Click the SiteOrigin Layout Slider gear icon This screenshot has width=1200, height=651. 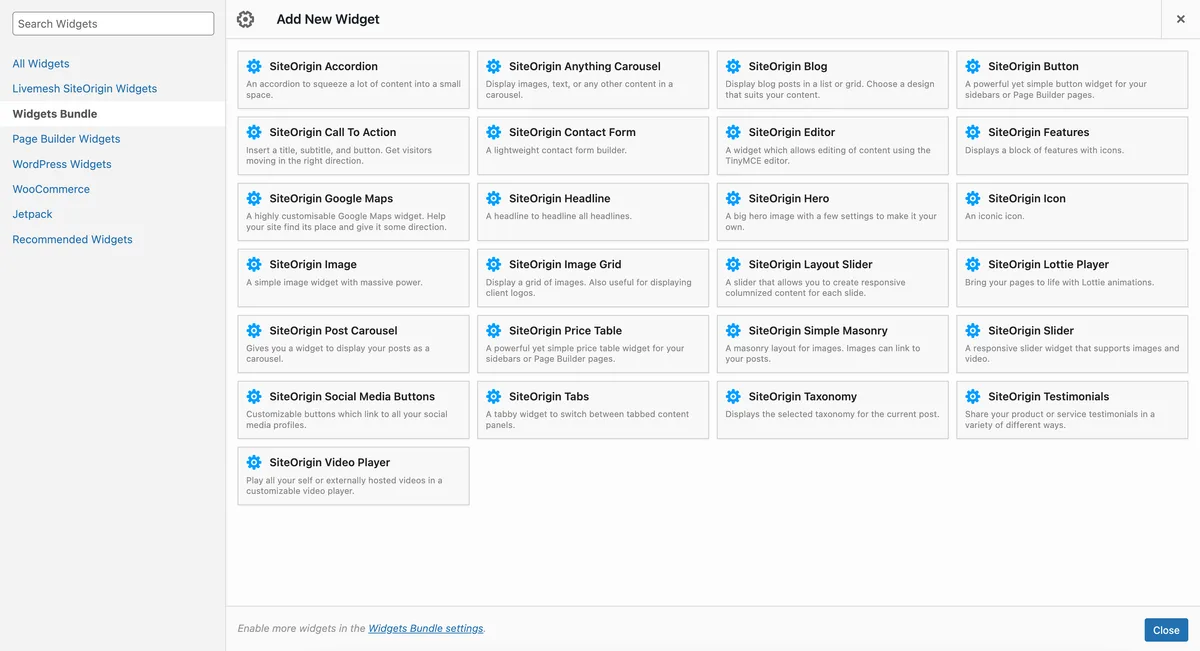pos(733,264)
